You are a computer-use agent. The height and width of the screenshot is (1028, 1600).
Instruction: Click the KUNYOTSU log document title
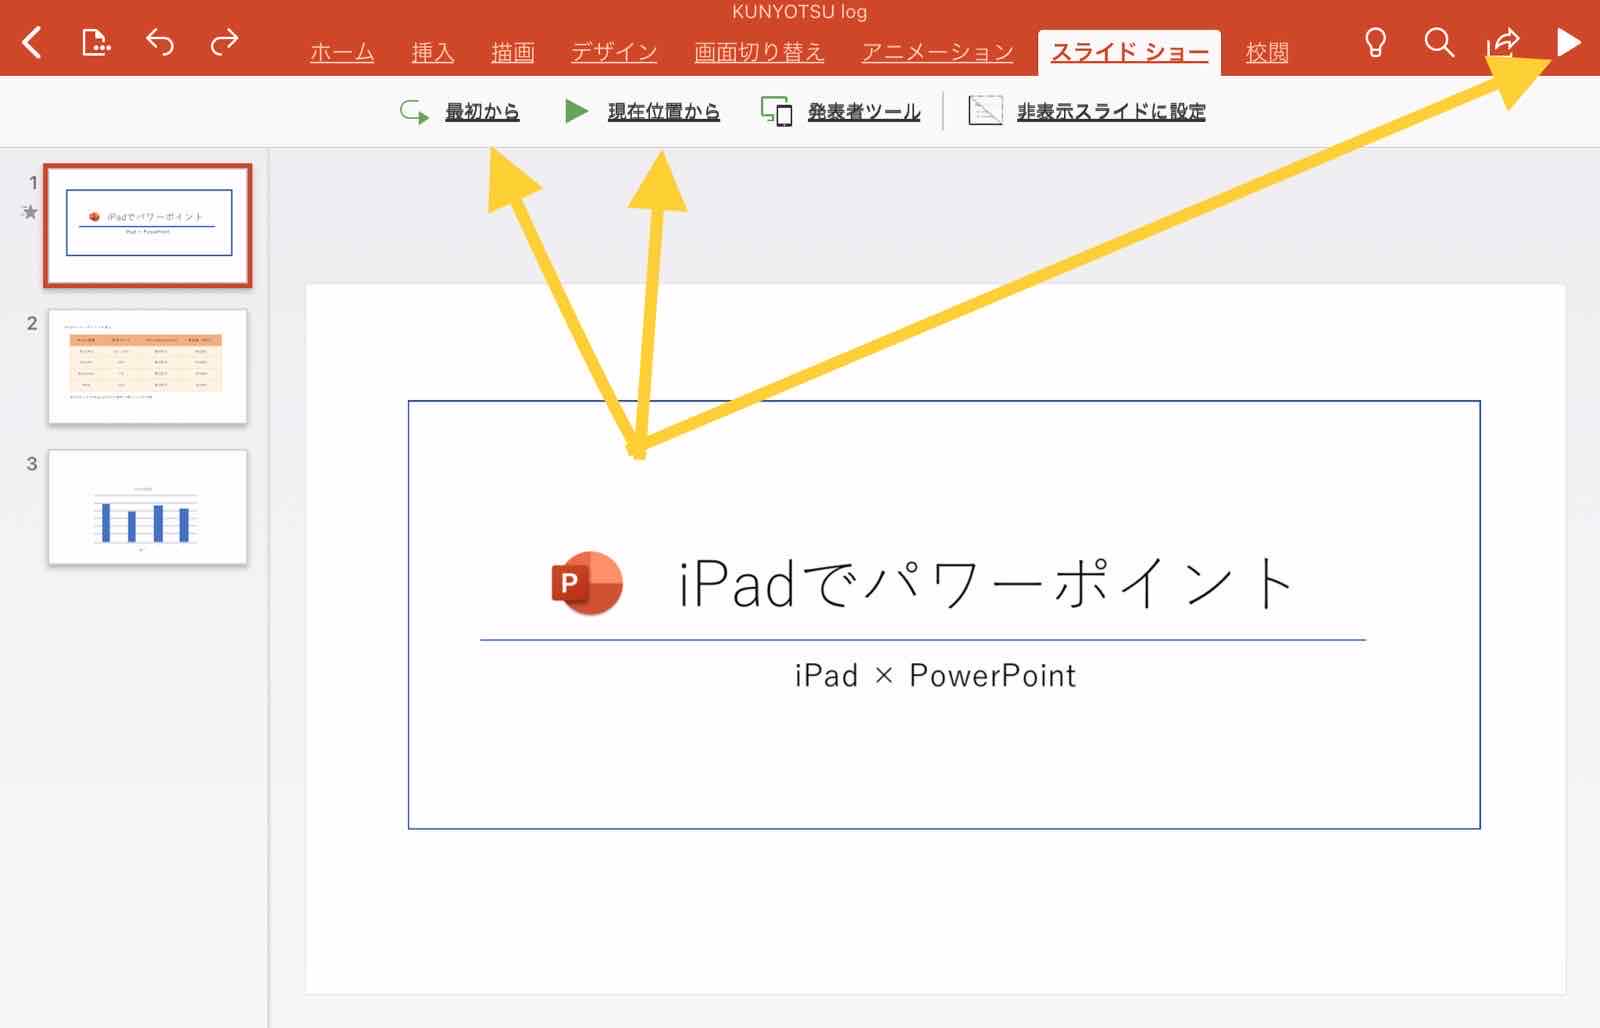pos(799,12)
